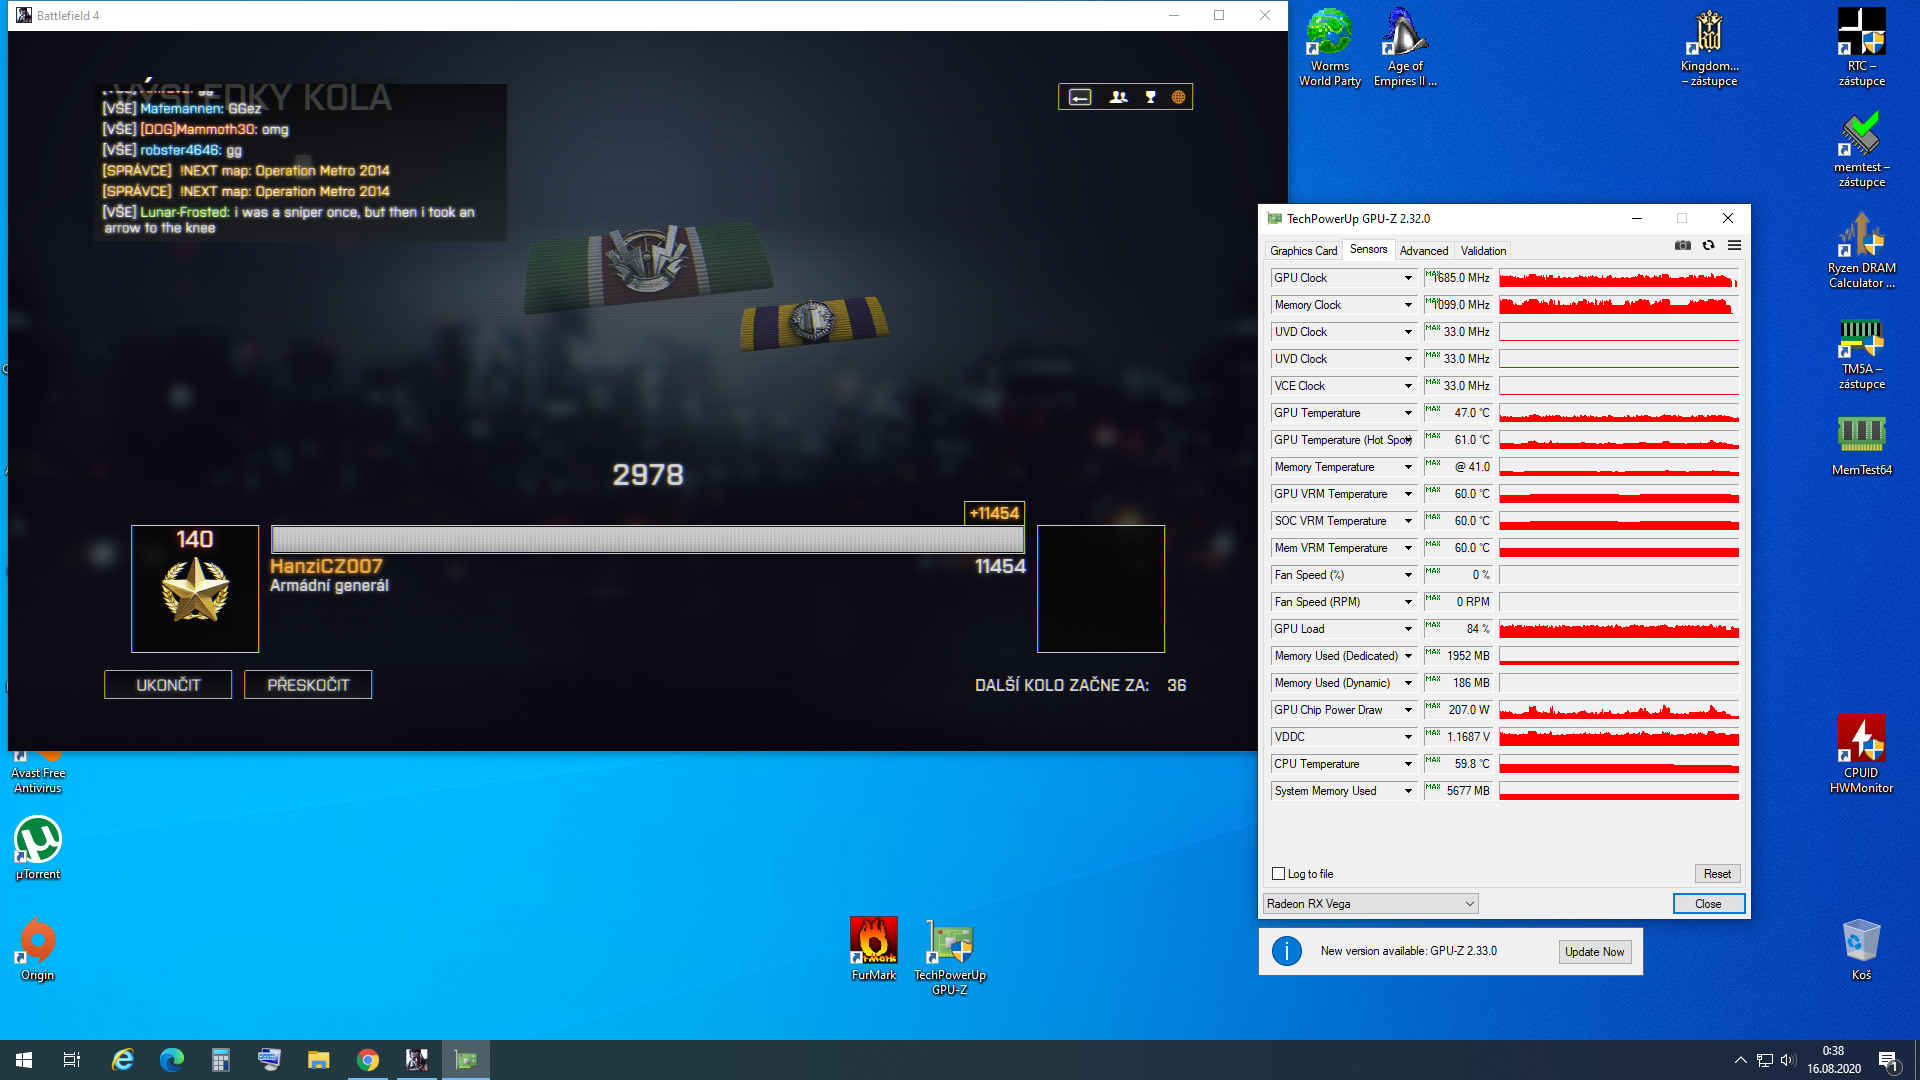1920x1080 pixels.
Task: Click Update Now for GPU-Z 2.33.0
Action: pyautogui.click(x=1594, y=952)
